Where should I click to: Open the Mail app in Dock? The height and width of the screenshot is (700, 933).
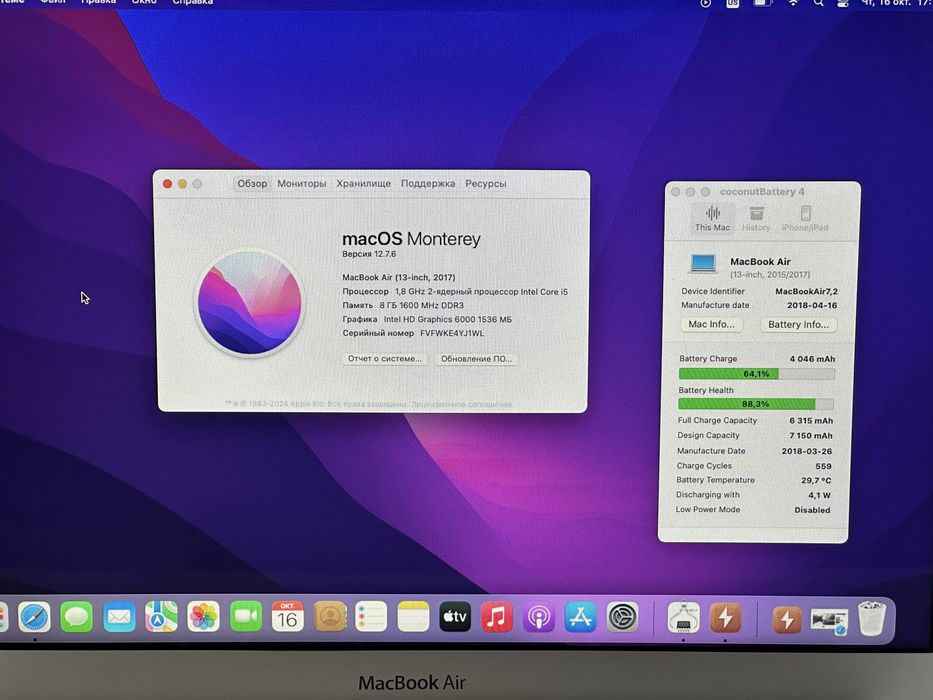[119, 617]
